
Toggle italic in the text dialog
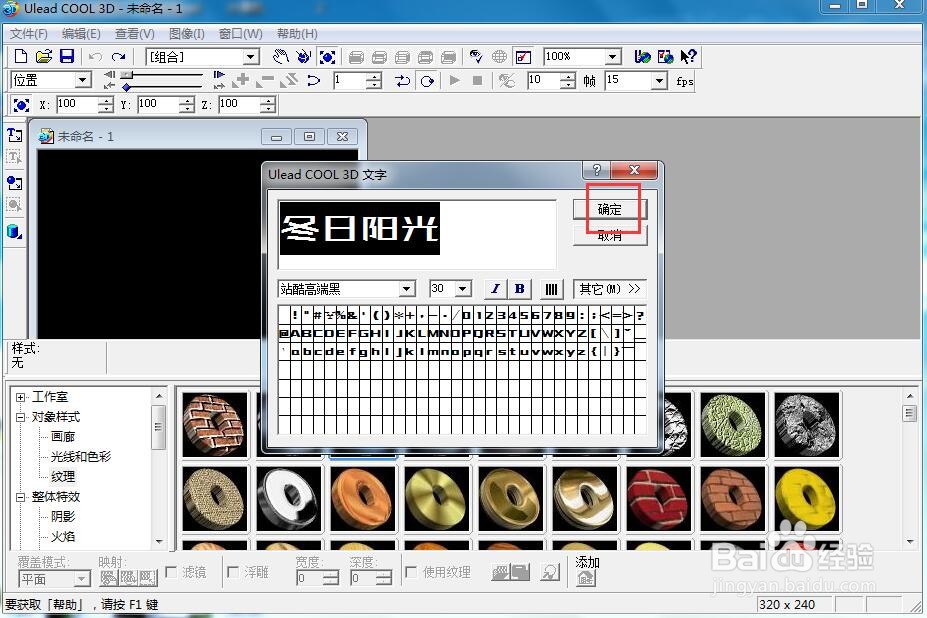(495, 289)
